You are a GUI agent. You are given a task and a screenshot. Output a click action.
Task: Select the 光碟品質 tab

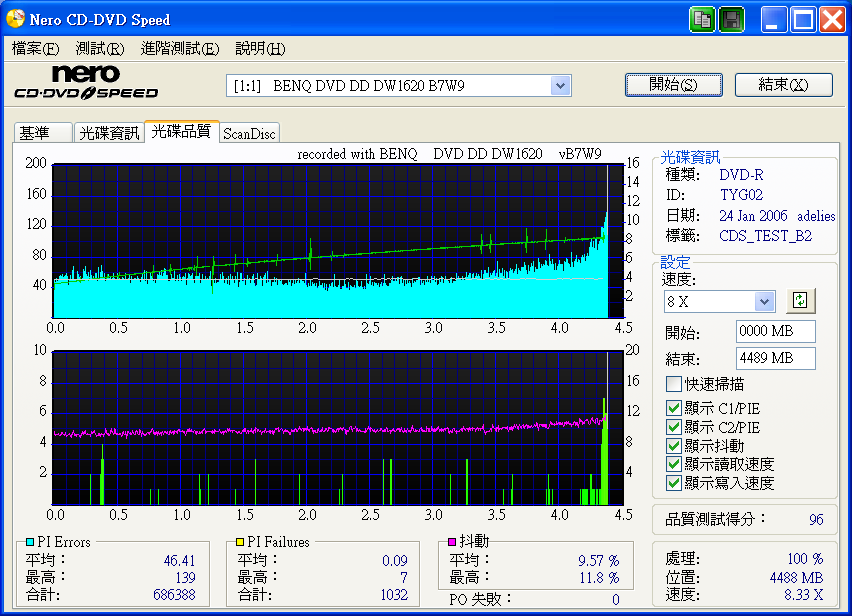(x=181, y=131)
